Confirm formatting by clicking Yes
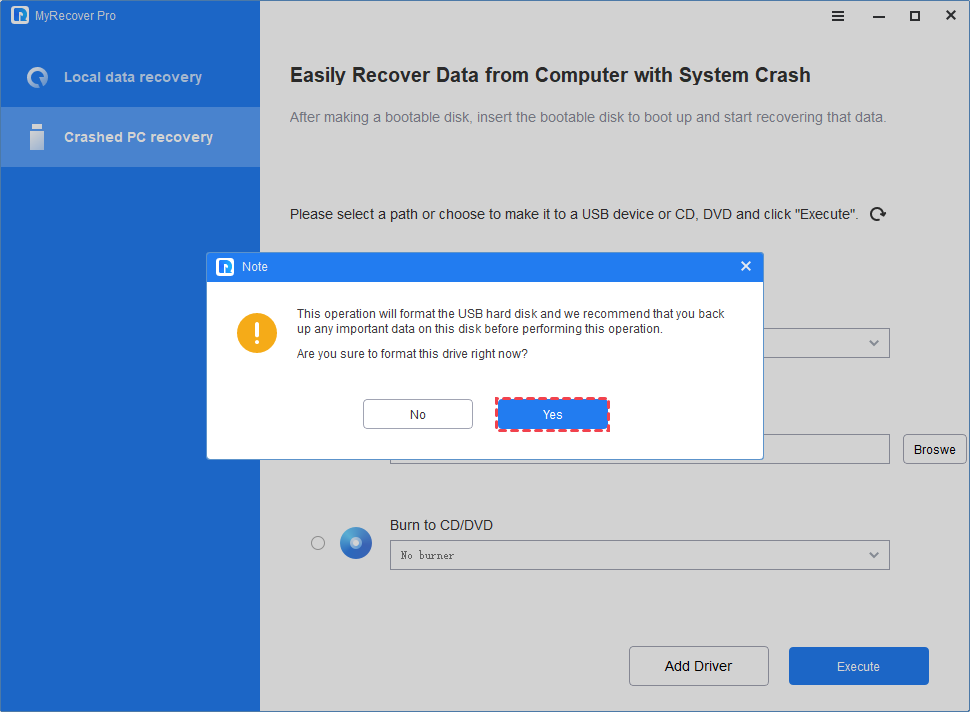Image resolution: width=970 pixels, height=712 pixels. (x=553, y=414)
